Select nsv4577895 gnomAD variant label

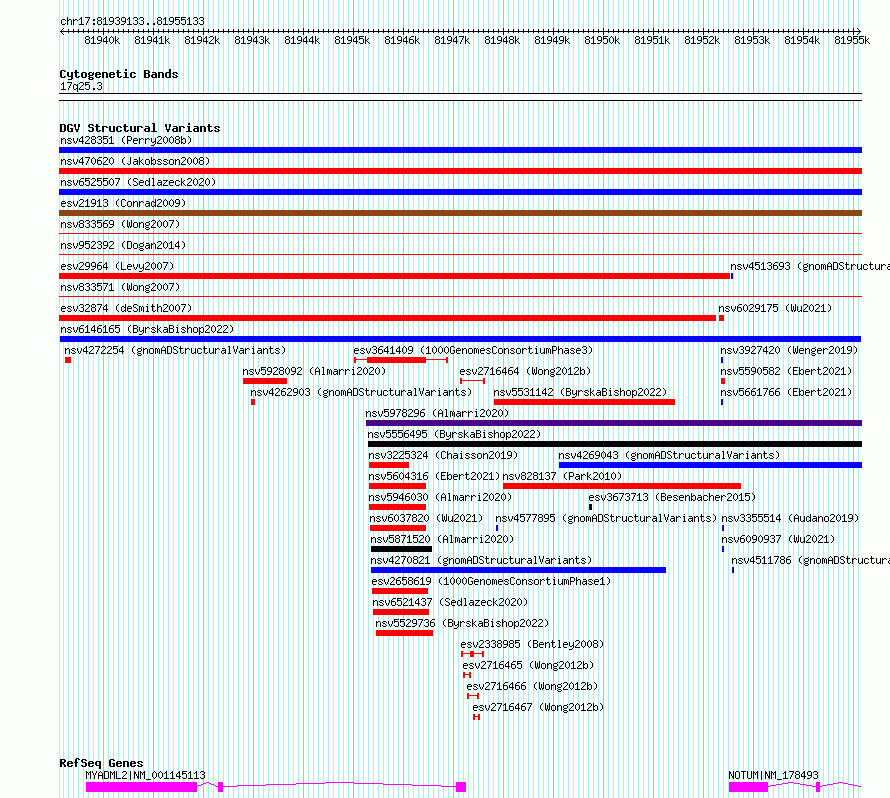(606, 518)
